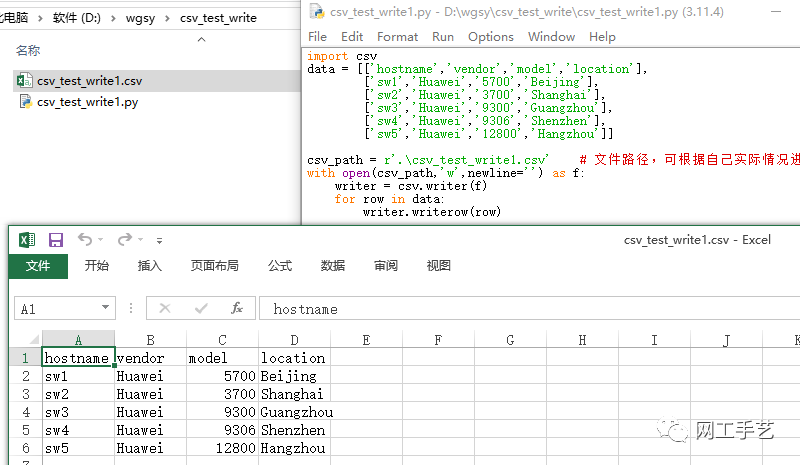Switch to the 开始 ribbon tab
Image resolution: width=800 pixels, height=465 pixels.
[96, 266]
